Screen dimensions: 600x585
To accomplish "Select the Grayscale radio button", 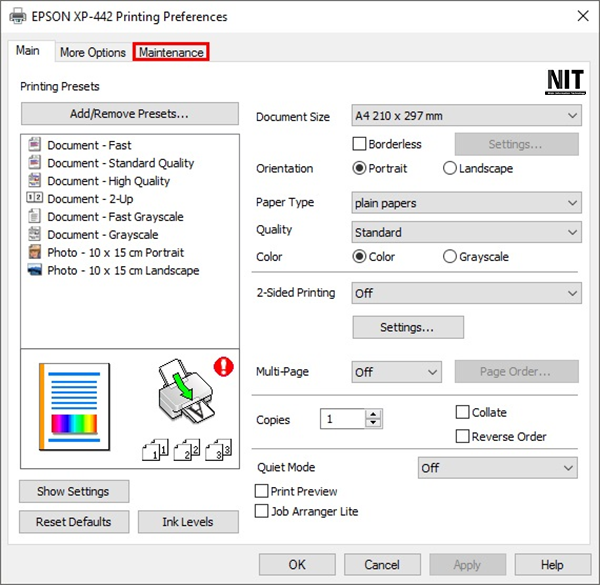I will coord(450,256).
